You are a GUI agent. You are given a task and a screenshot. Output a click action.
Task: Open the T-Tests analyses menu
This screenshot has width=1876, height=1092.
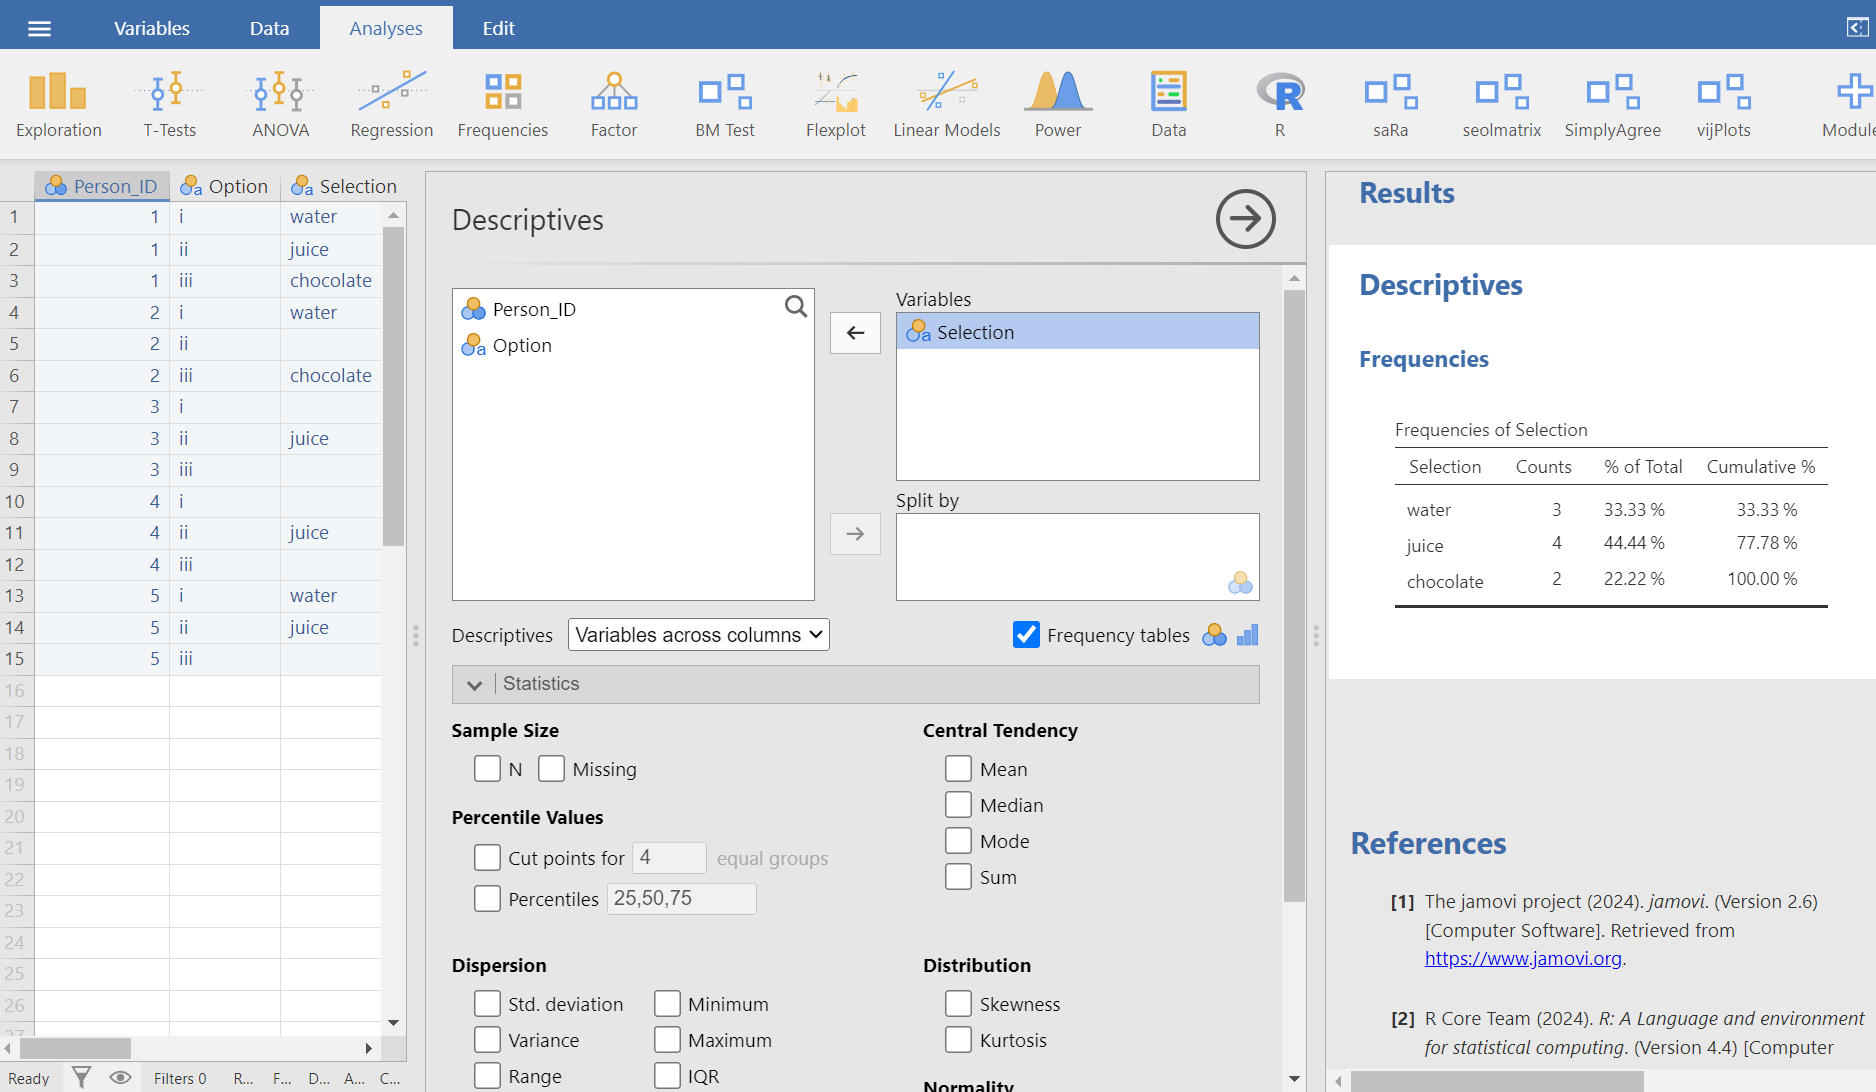[170, 104]
